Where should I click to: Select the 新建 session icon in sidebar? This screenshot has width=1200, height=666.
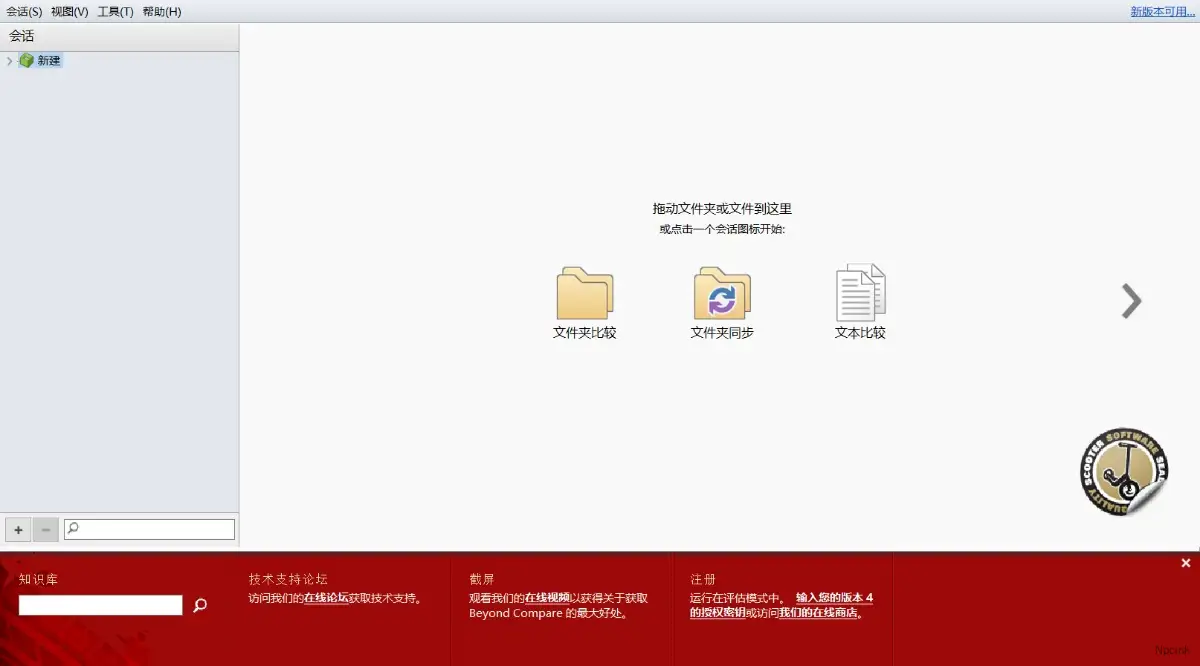point(47,60)
